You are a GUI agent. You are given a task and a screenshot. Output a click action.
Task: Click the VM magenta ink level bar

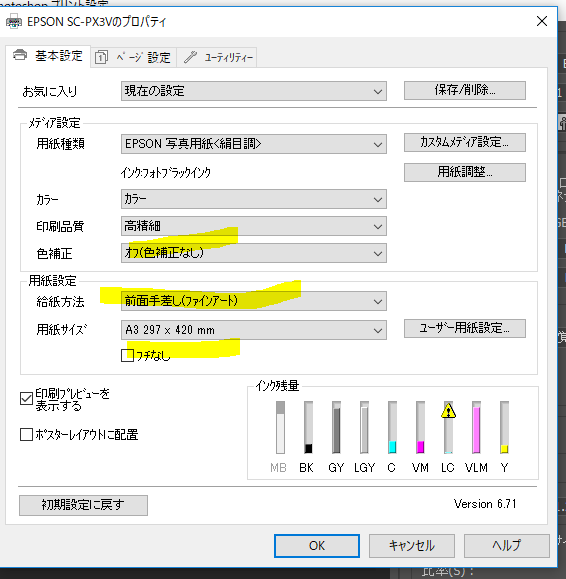(420, 427)
